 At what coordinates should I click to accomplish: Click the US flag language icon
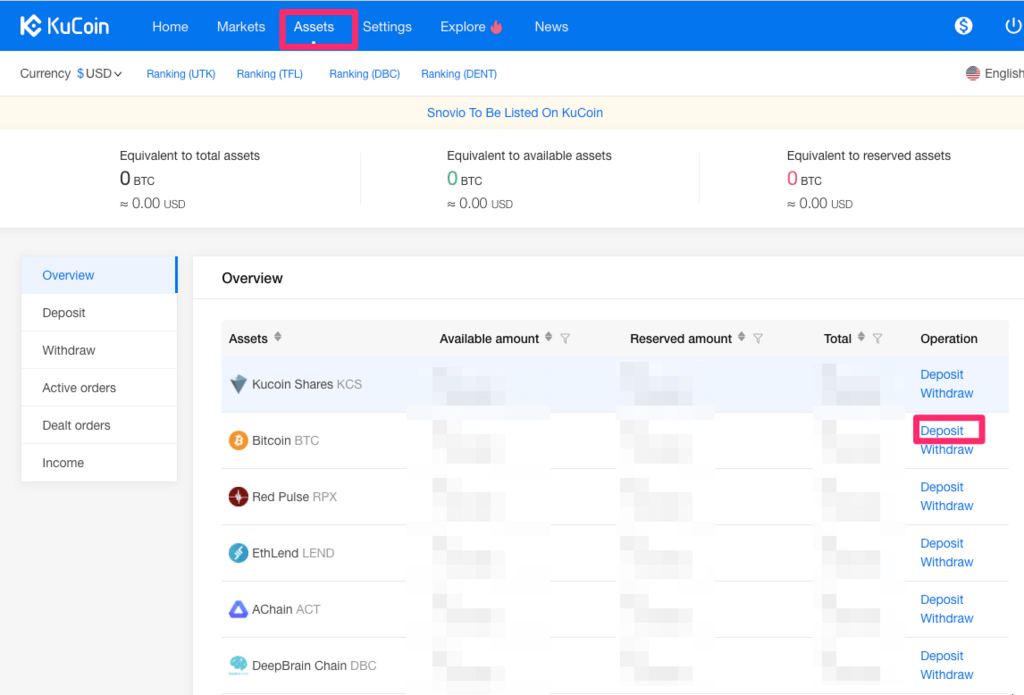point(972,74)
